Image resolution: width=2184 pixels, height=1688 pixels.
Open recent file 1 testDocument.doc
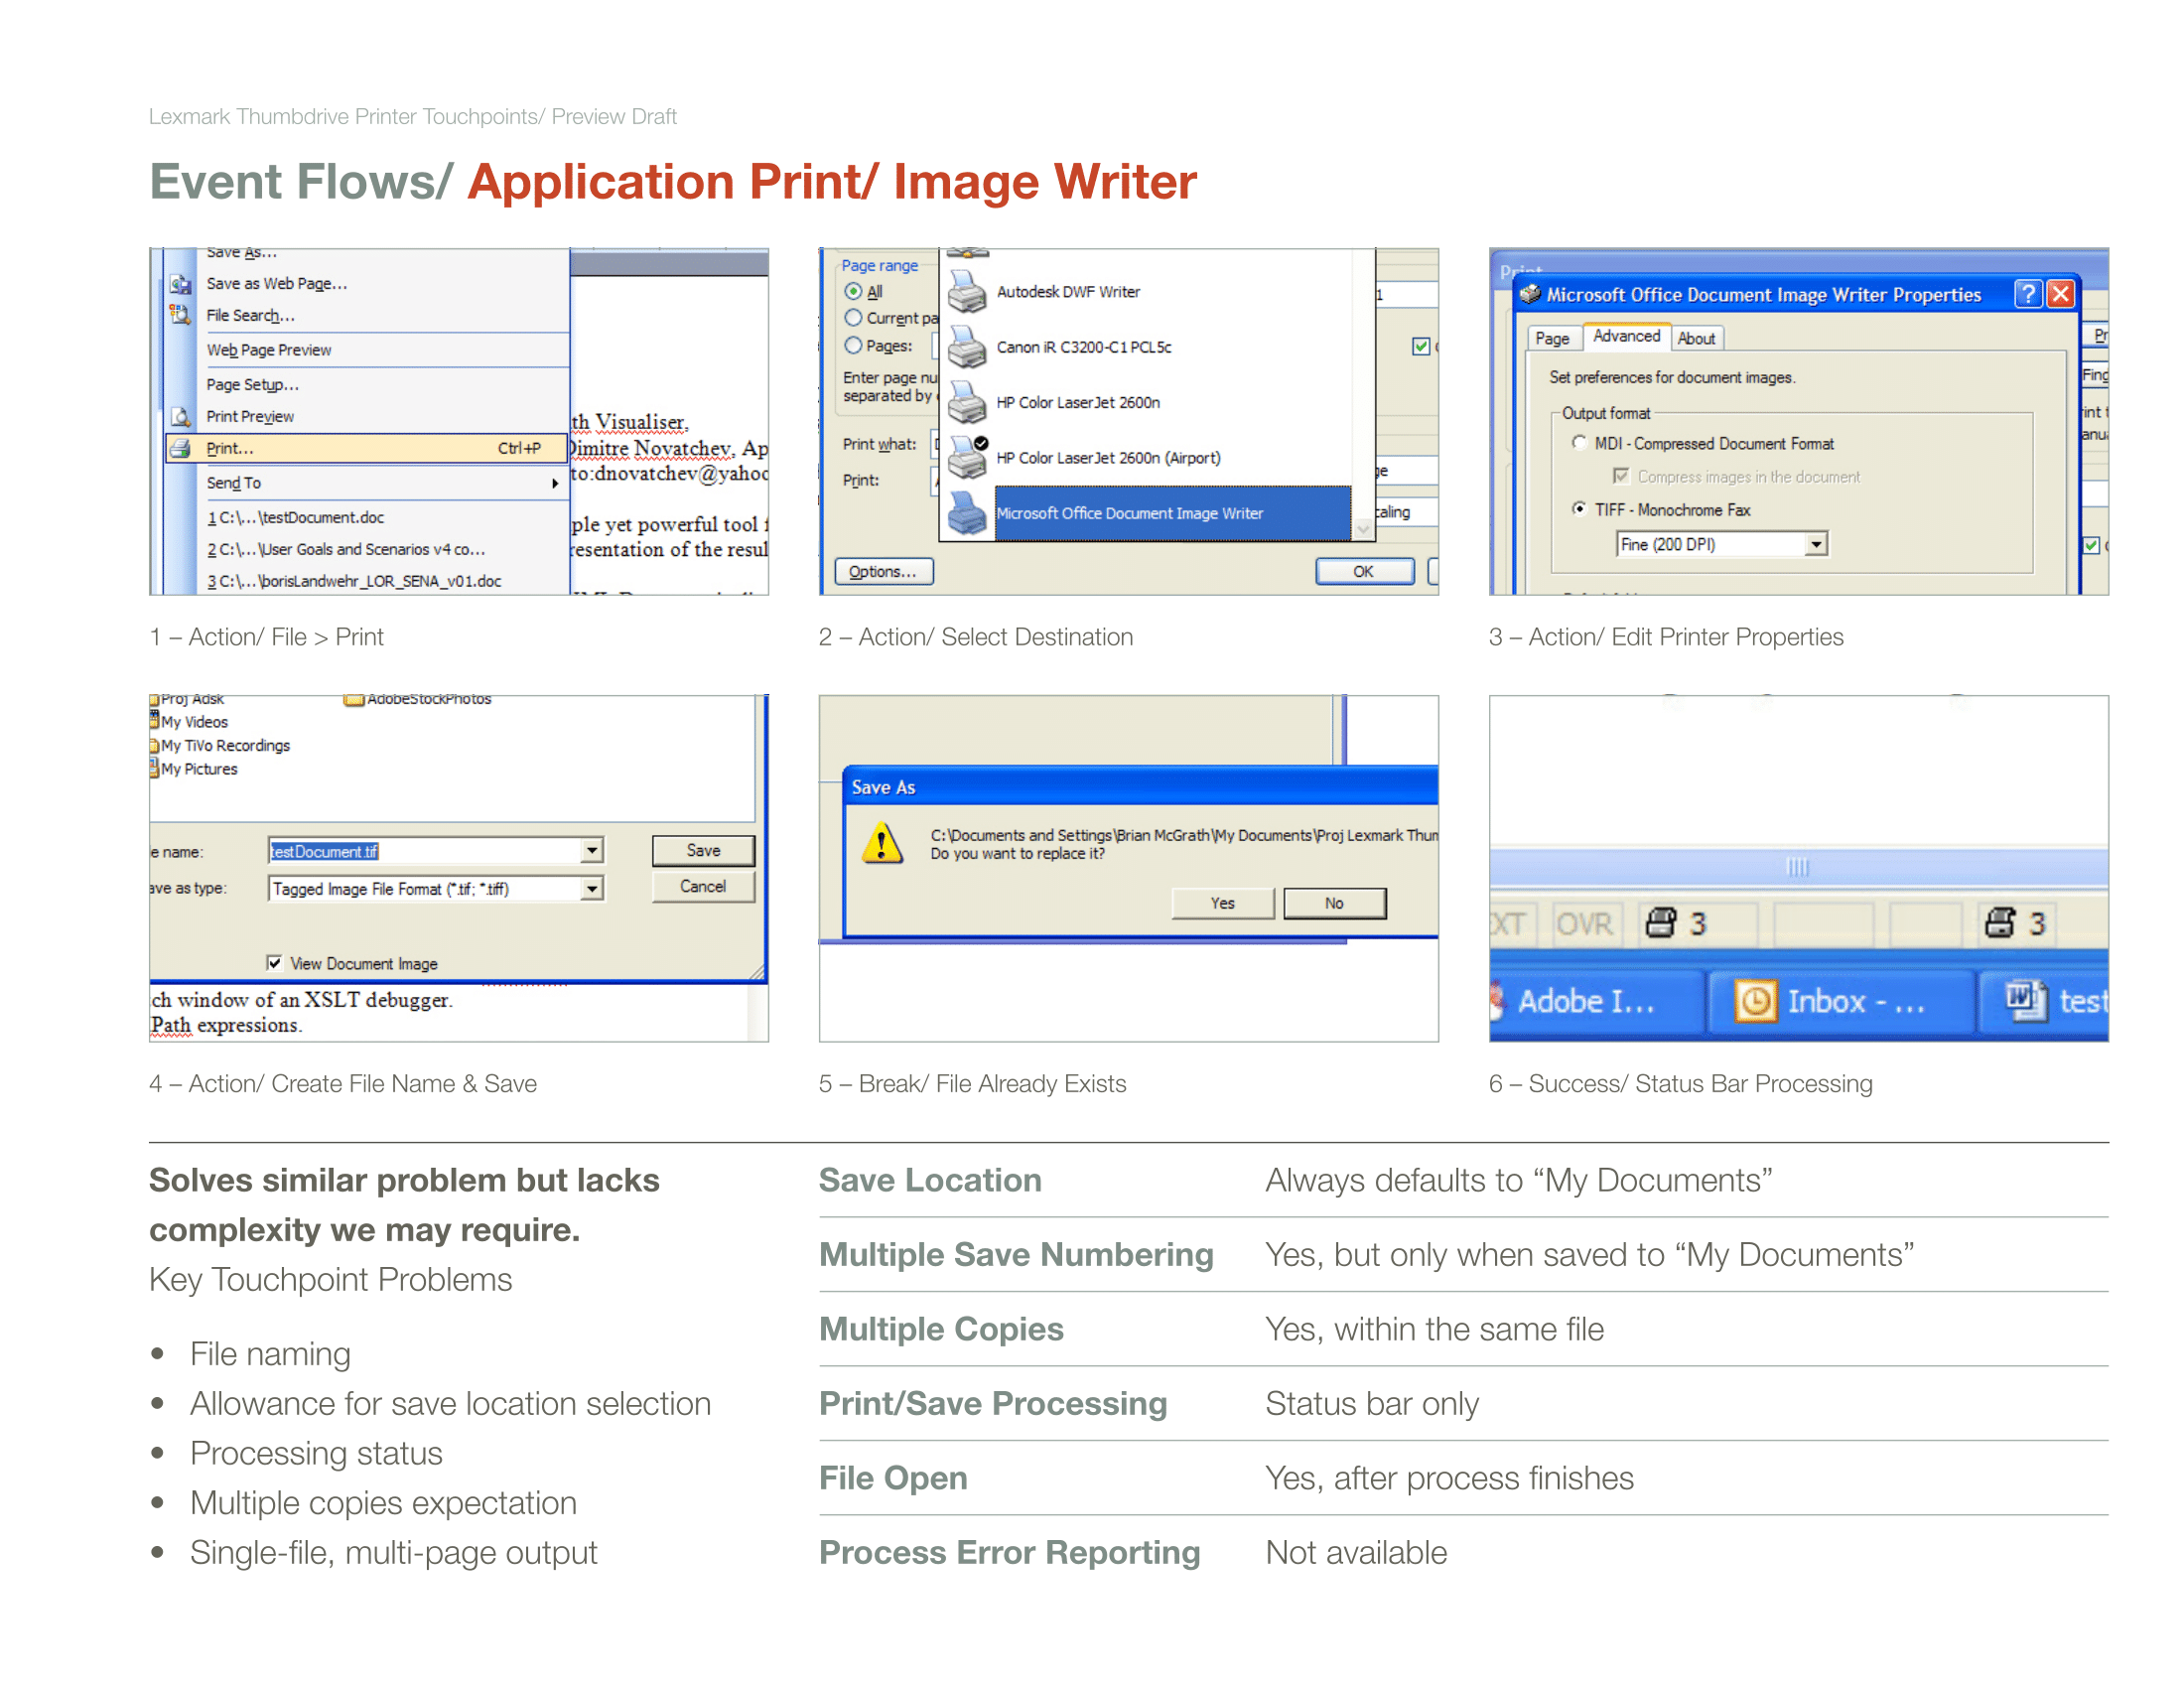pos(296,518)
